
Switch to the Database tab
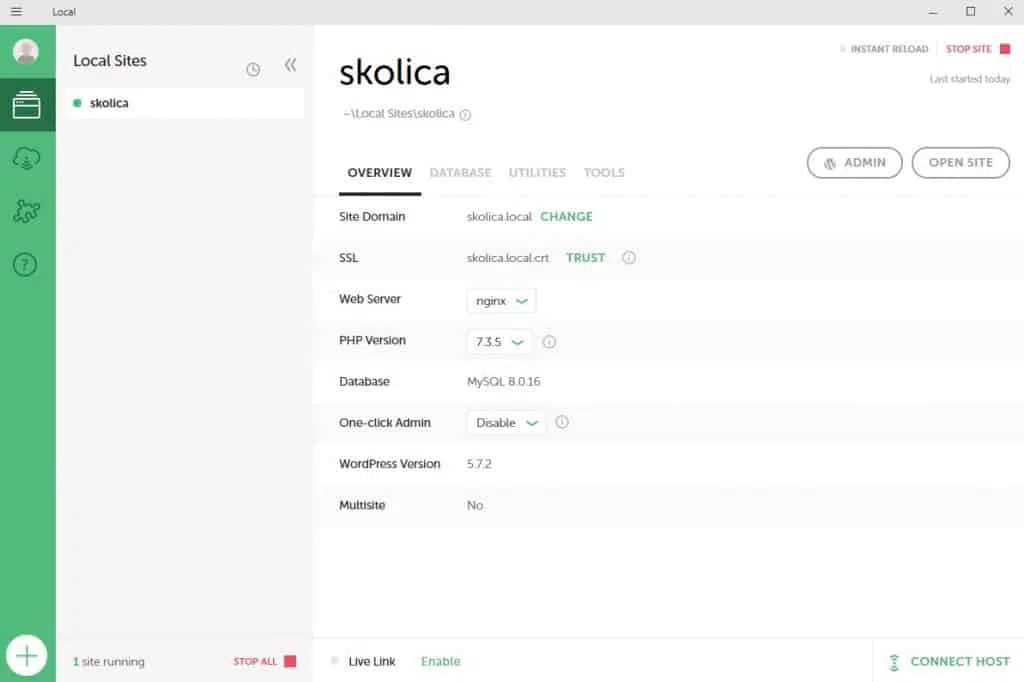click(x=460, y=173)
